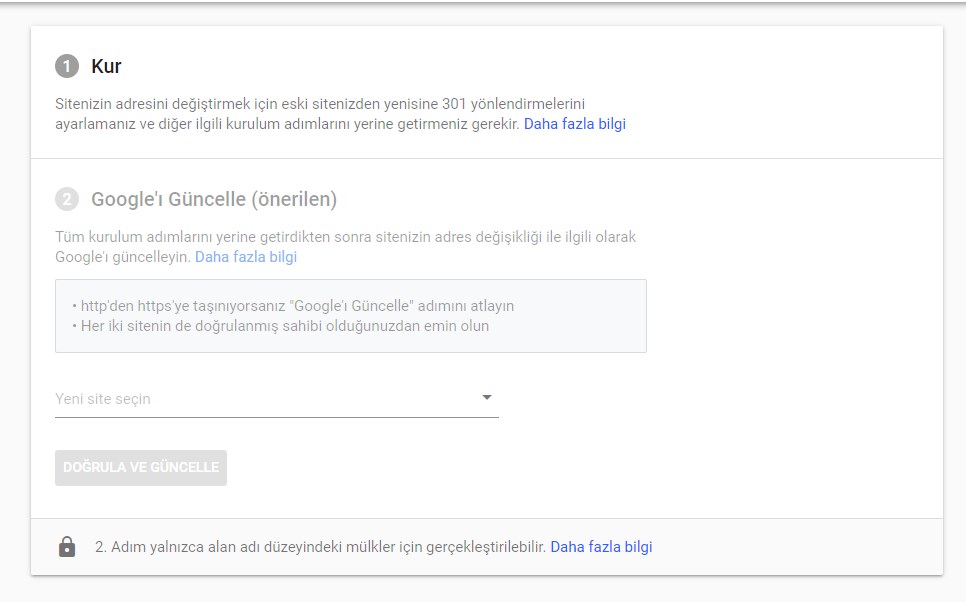Click the step 1 number circle icon
Viewport: 966px width, 602px height.
[67, 66]
